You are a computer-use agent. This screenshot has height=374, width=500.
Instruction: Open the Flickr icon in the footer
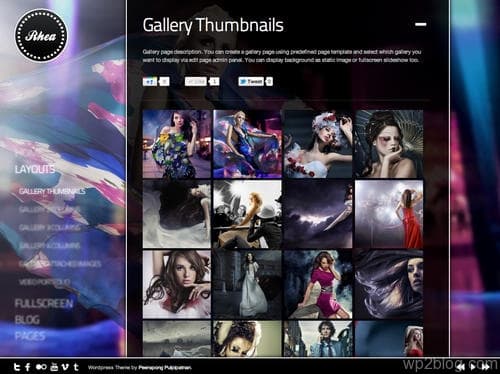click(x=42, y=367)
